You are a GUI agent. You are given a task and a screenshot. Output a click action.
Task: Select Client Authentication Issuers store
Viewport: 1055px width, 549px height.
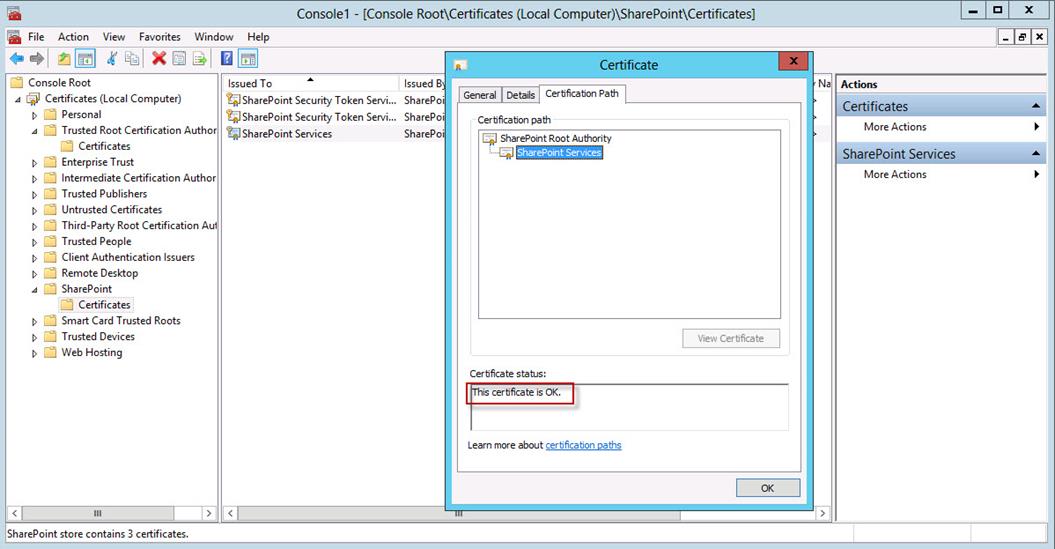128,257
